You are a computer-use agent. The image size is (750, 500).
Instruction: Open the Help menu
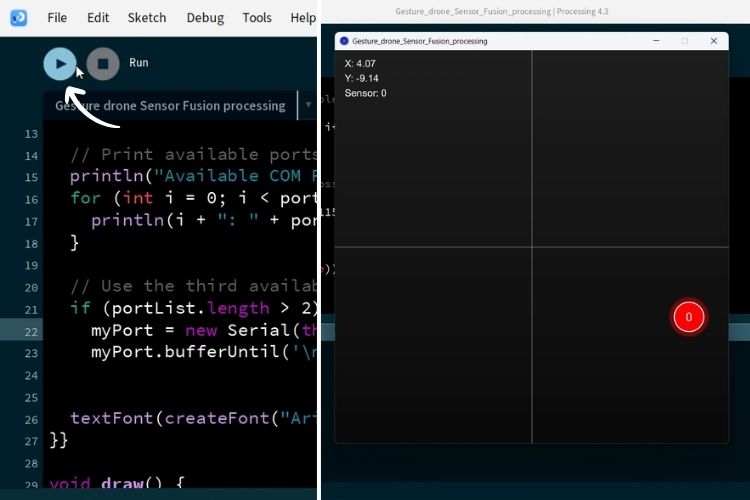302,18
